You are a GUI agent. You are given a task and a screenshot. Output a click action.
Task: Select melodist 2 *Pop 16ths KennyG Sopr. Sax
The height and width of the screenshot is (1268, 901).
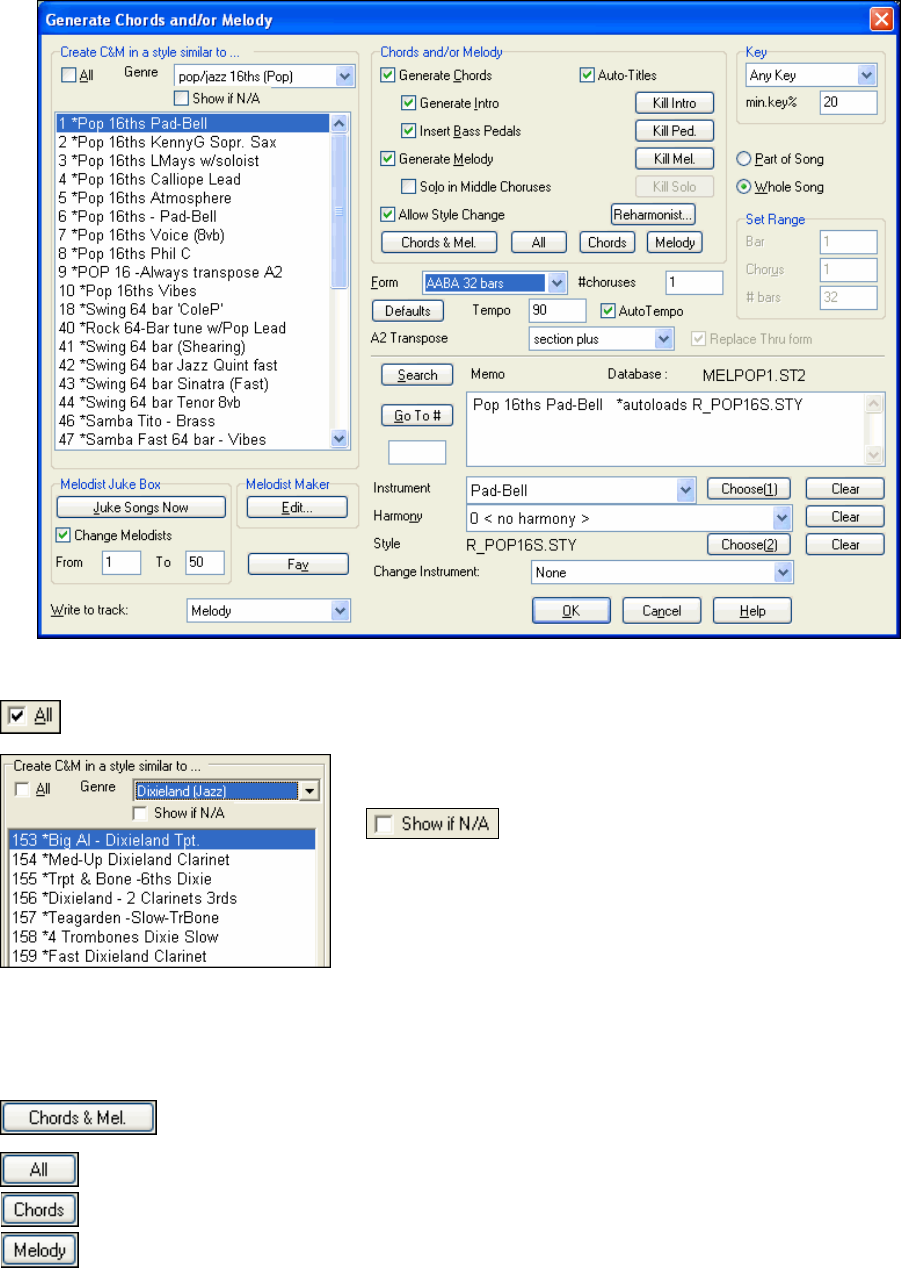coord(192,143)
